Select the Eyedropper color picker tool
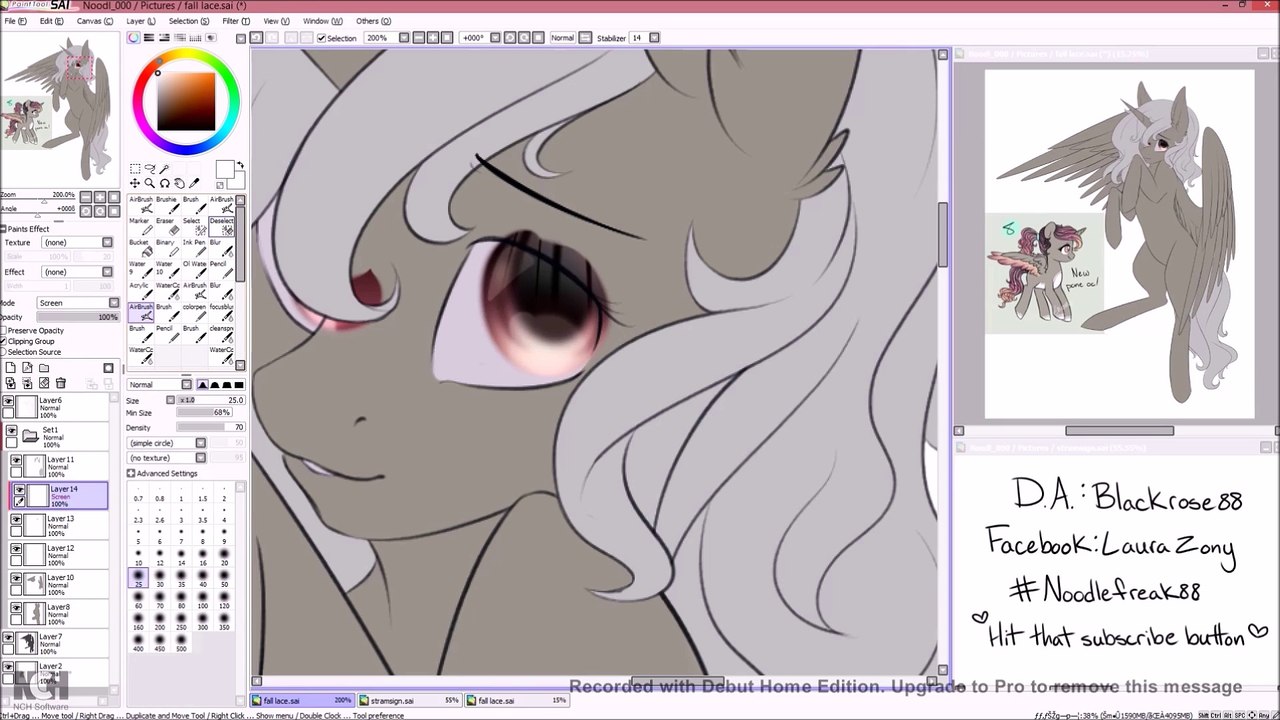This screenshot has width=1280, height=720. click(194, 183)
